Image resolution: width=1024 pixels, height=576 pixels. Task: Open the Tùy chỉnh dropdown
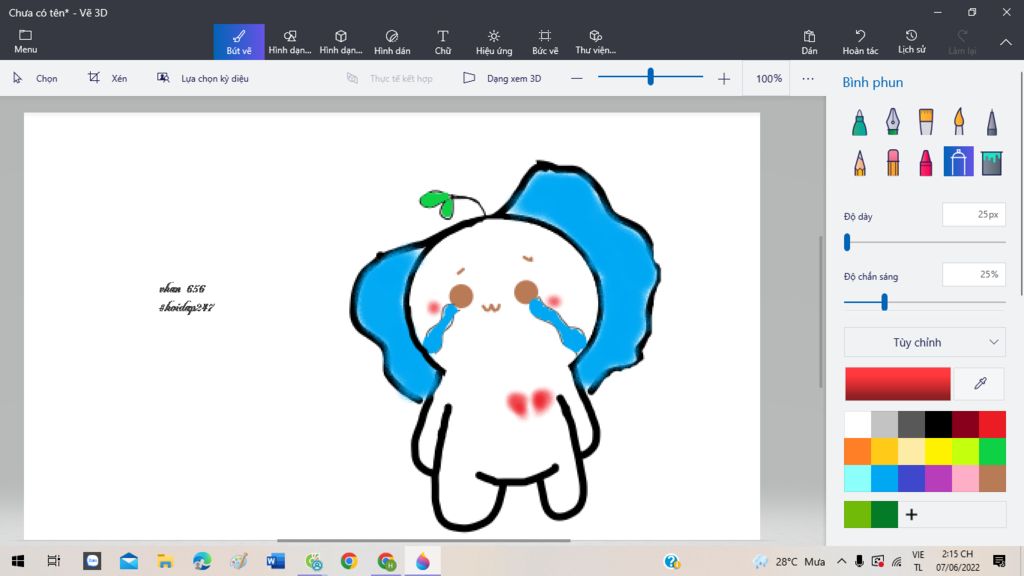(x=925, y=342)
